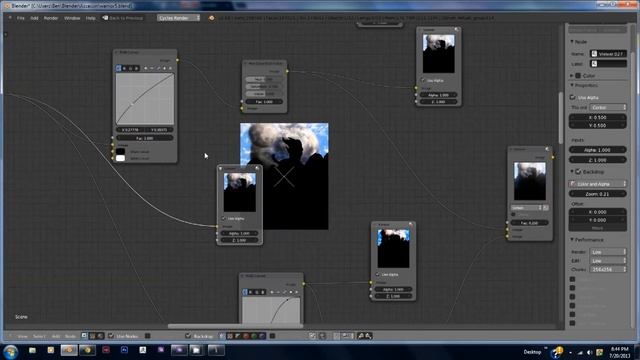Click the RGB Curves node black level swatch
Screen dimensions: 640x360
120,151
